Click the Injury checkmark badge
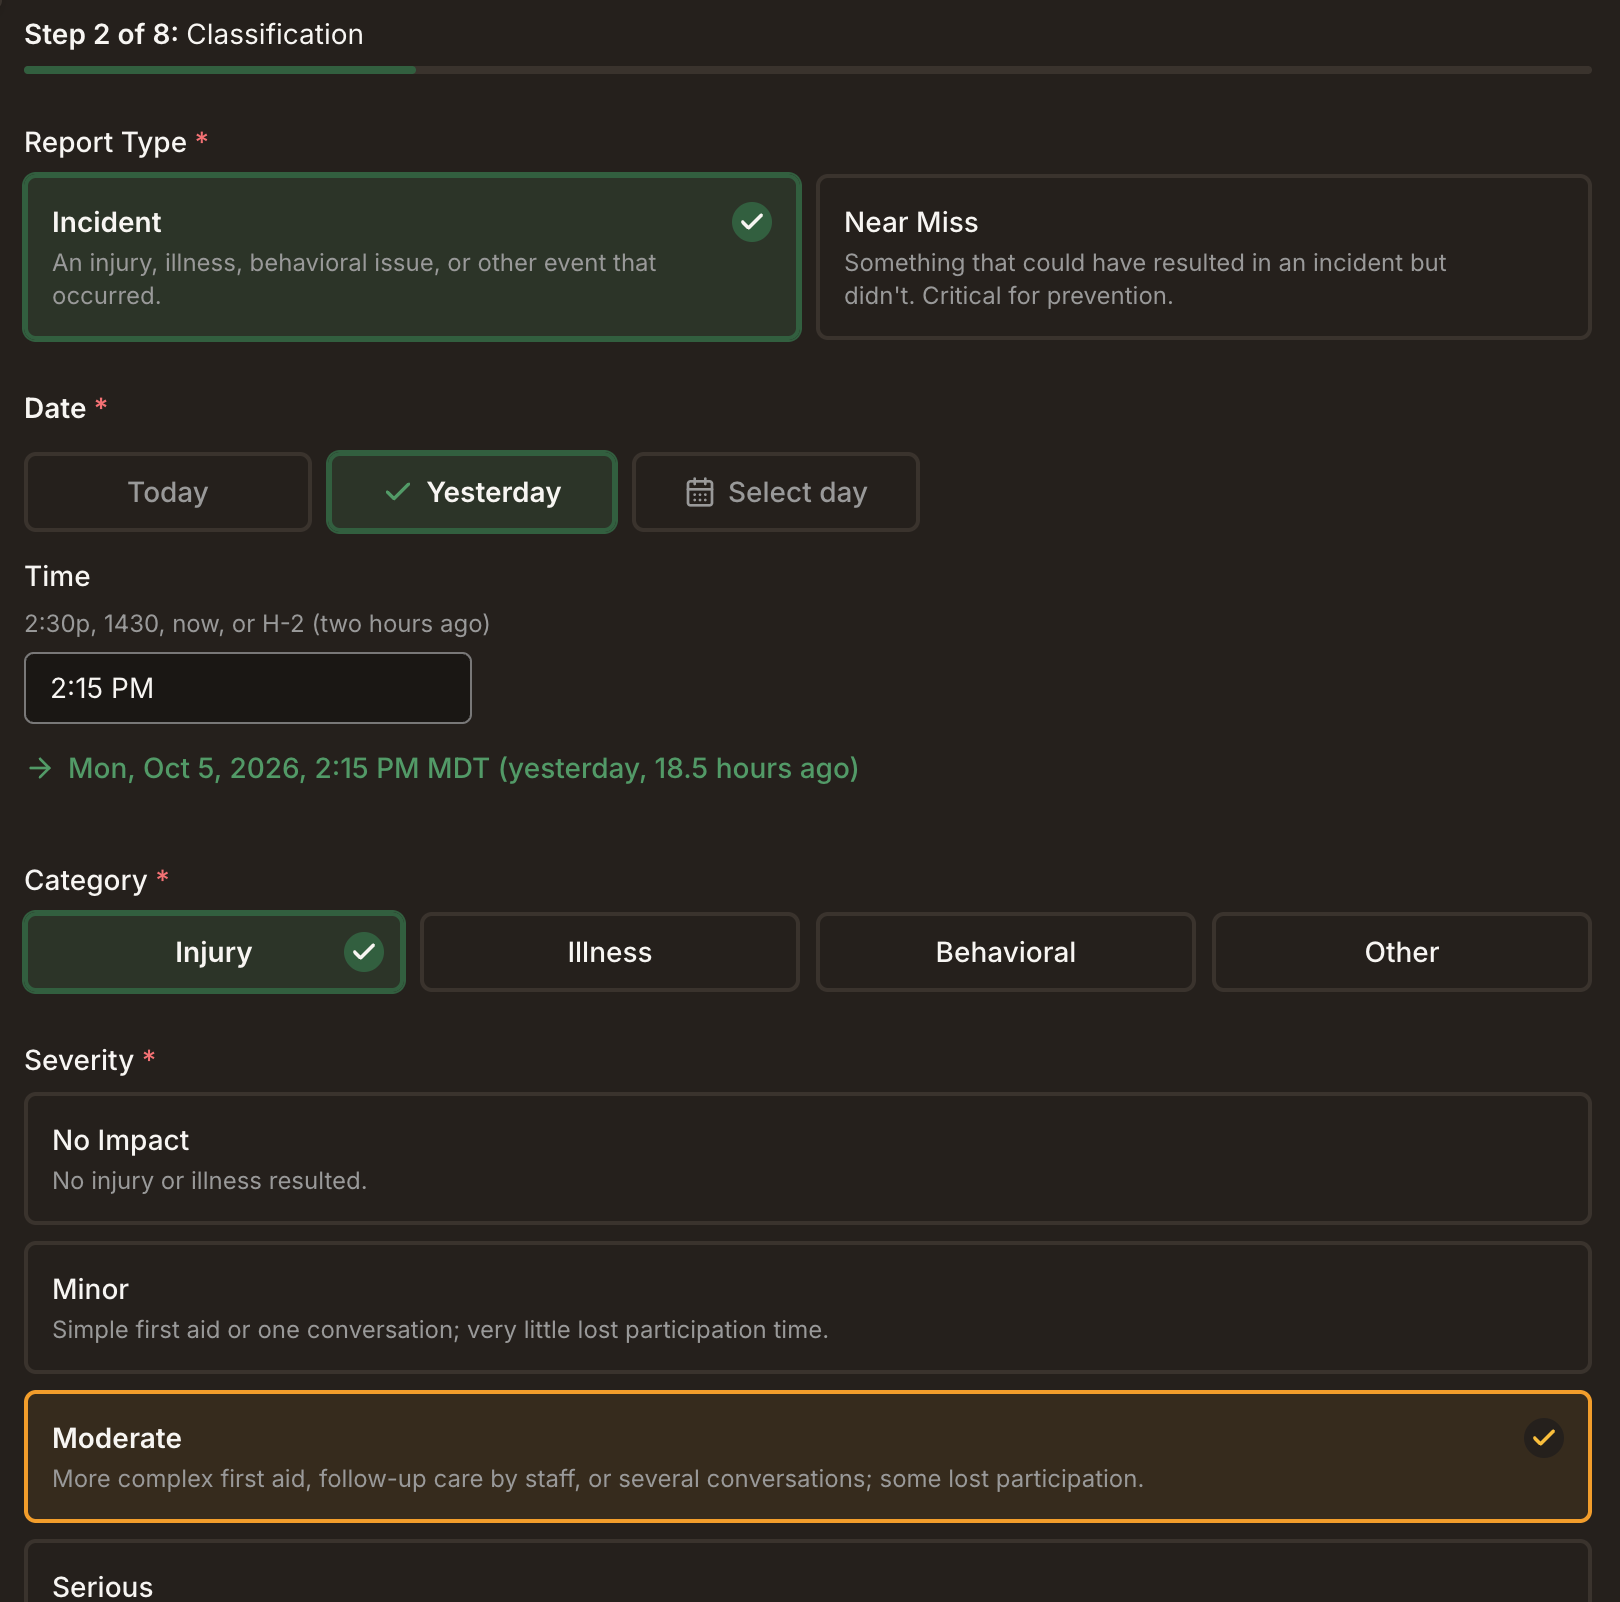 (x=364, y=952)
